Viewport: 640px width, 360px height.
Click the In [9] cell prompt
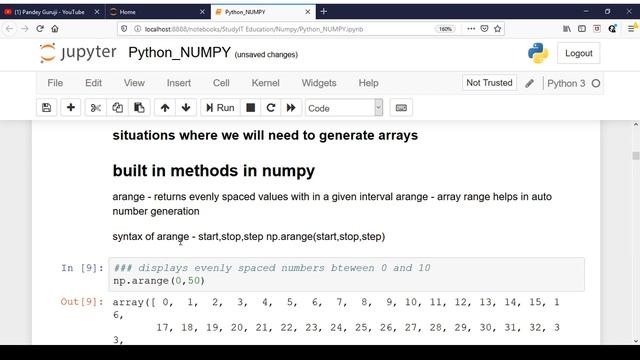82,268
